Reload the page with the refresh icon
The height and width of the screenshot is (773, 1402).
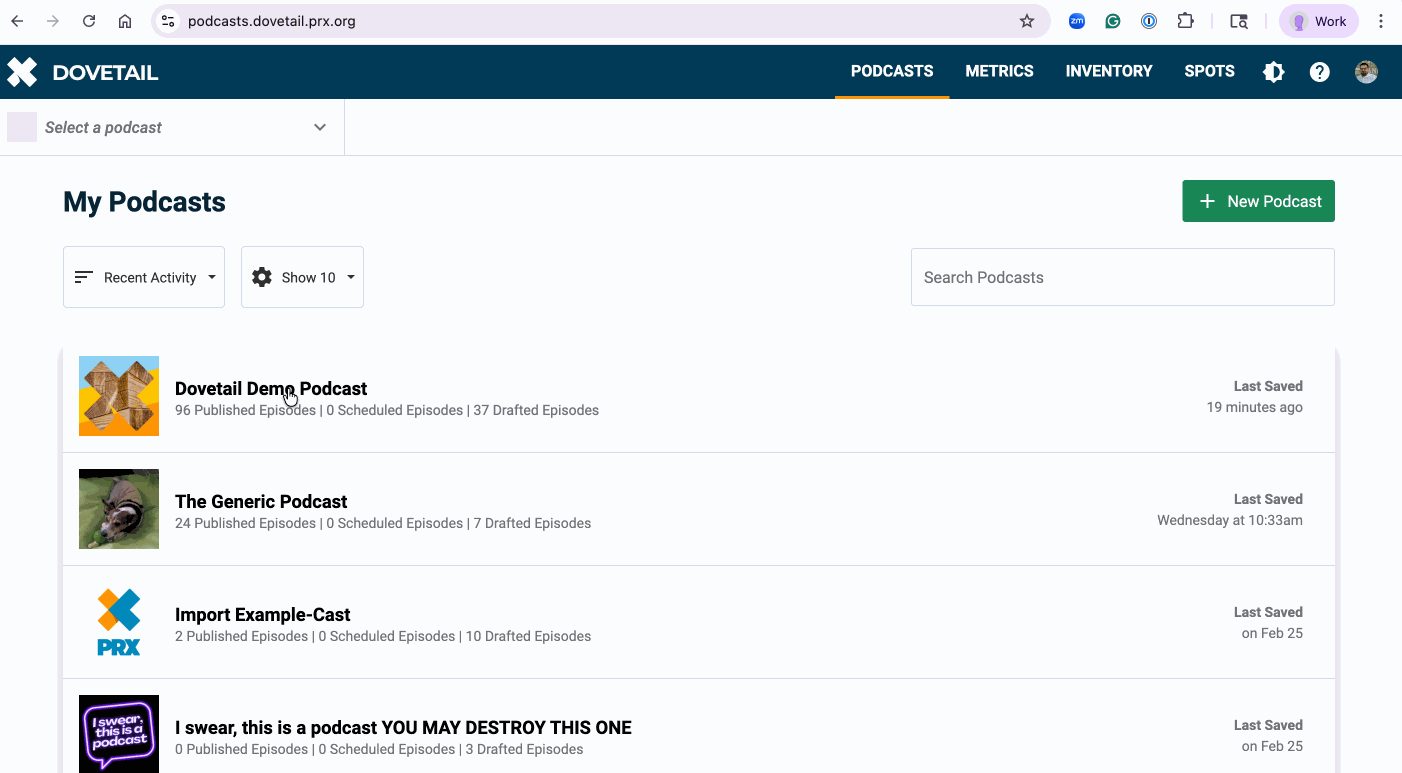(88, 21)
